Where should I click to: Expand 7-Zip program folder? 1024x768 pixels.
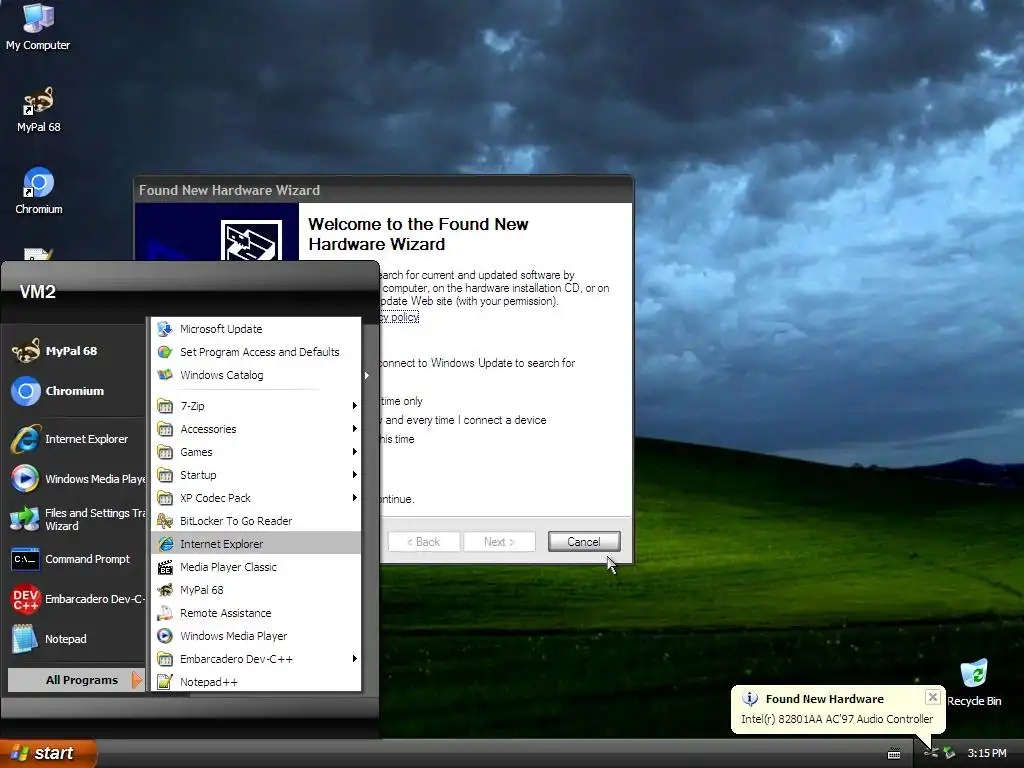257,406
